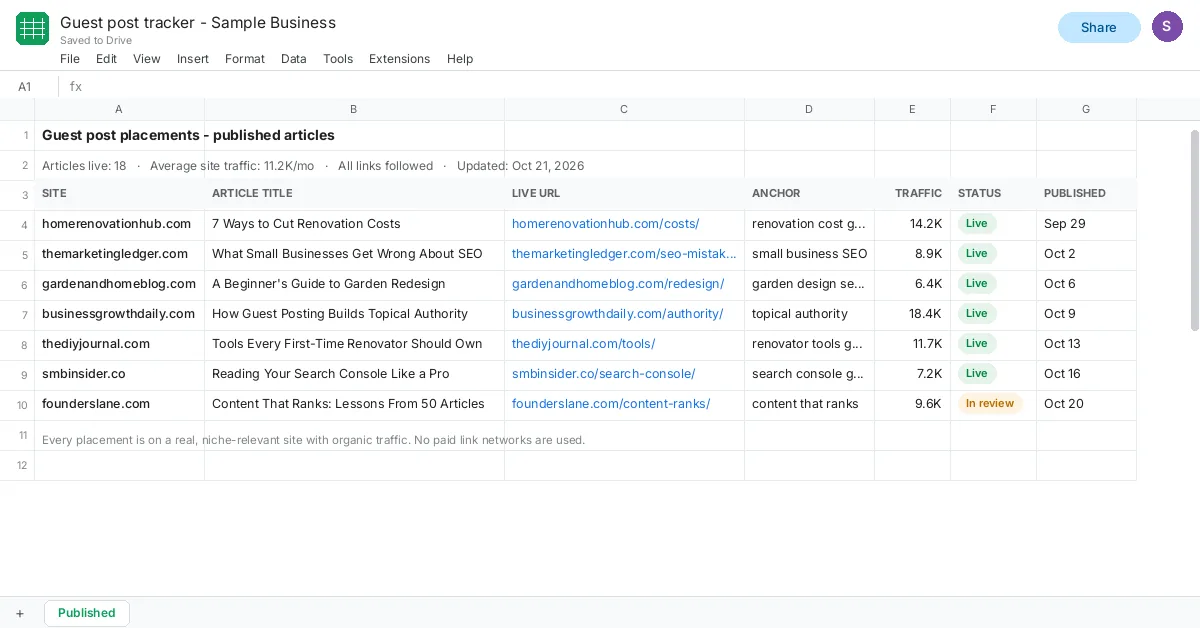The width and height of the screenshot is (1200, 628).
Task: Select '7 Ways to Cut Renovation Costs' cell
Action: 354,225
